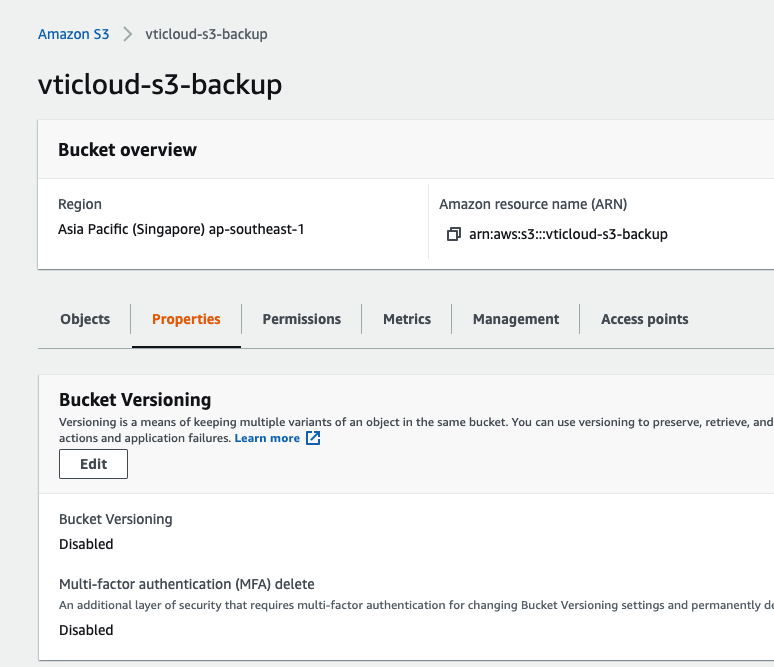Image resolution: width=774 pixels, height=667 pixels.
Task: Click the vticloud-s3-backup breadcrumb item
Action: click(206, 34)
